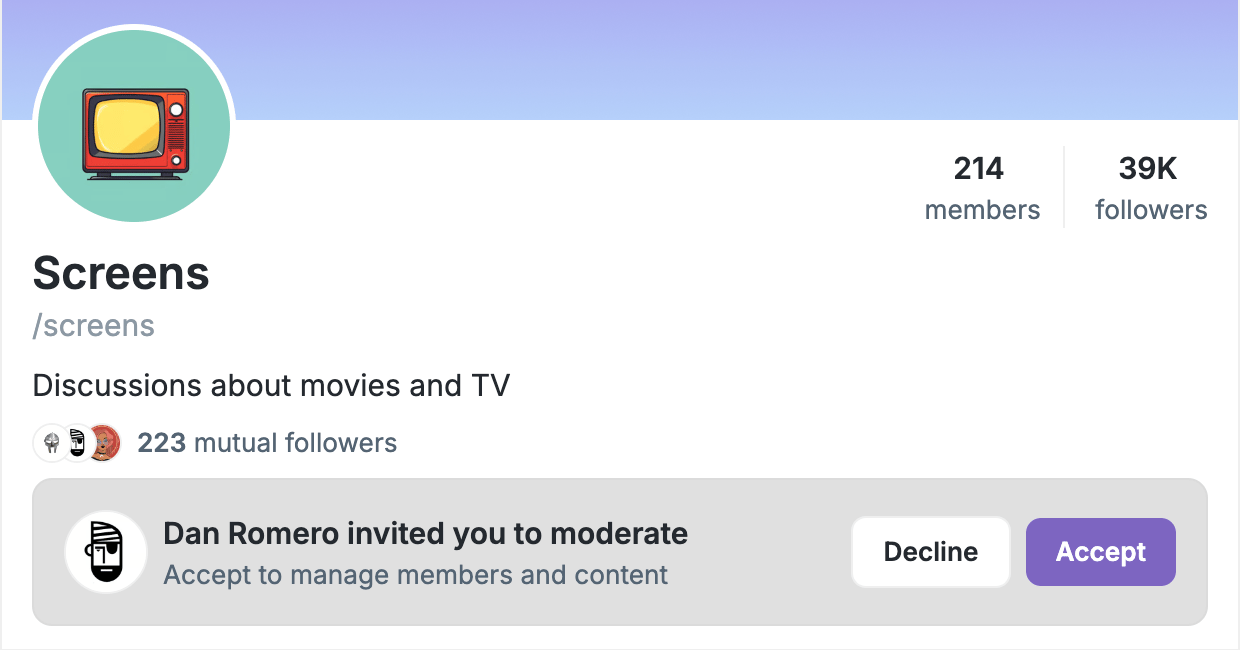
Task: Click 'Accept to manage members and content' subtitle
Action: (415, 575)
